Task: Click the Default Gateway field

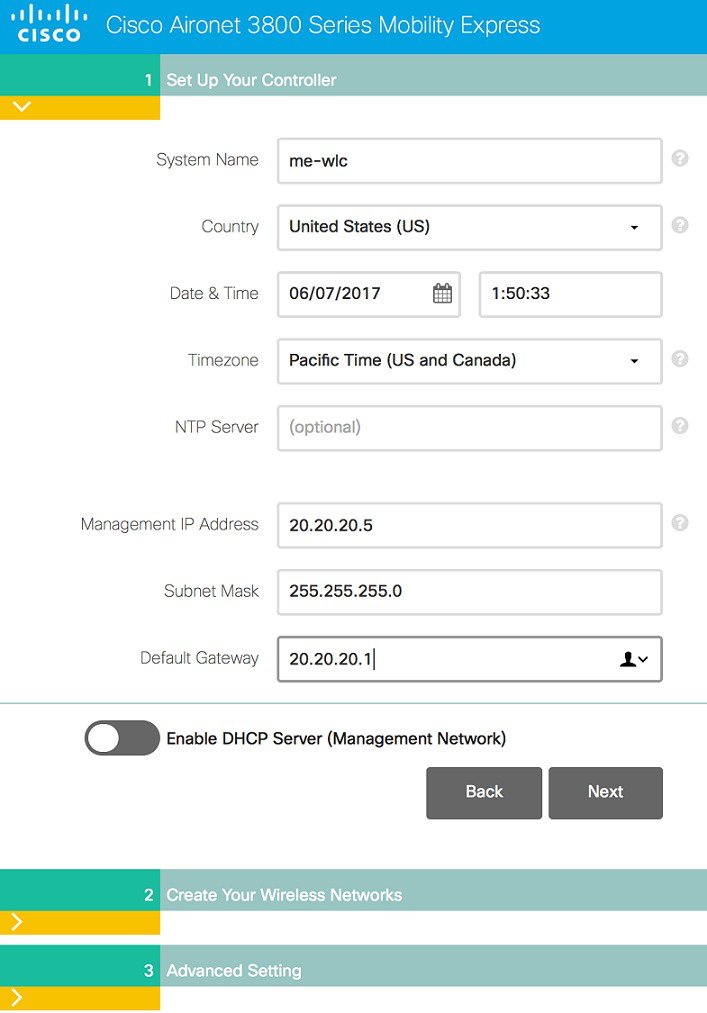Action: [x=470, y=659]
